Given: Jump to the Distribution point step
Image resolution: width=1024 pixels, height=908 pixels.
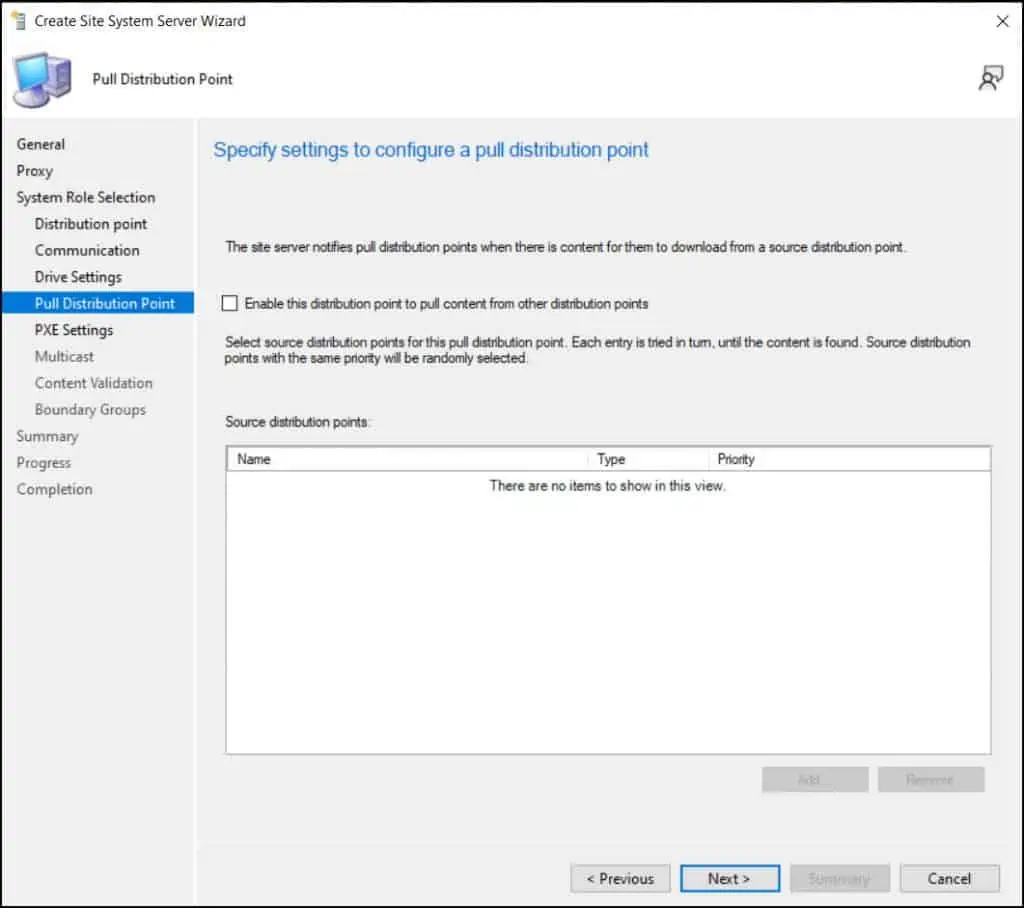Looking at the screenshot, I should click(x=91, y=224).
